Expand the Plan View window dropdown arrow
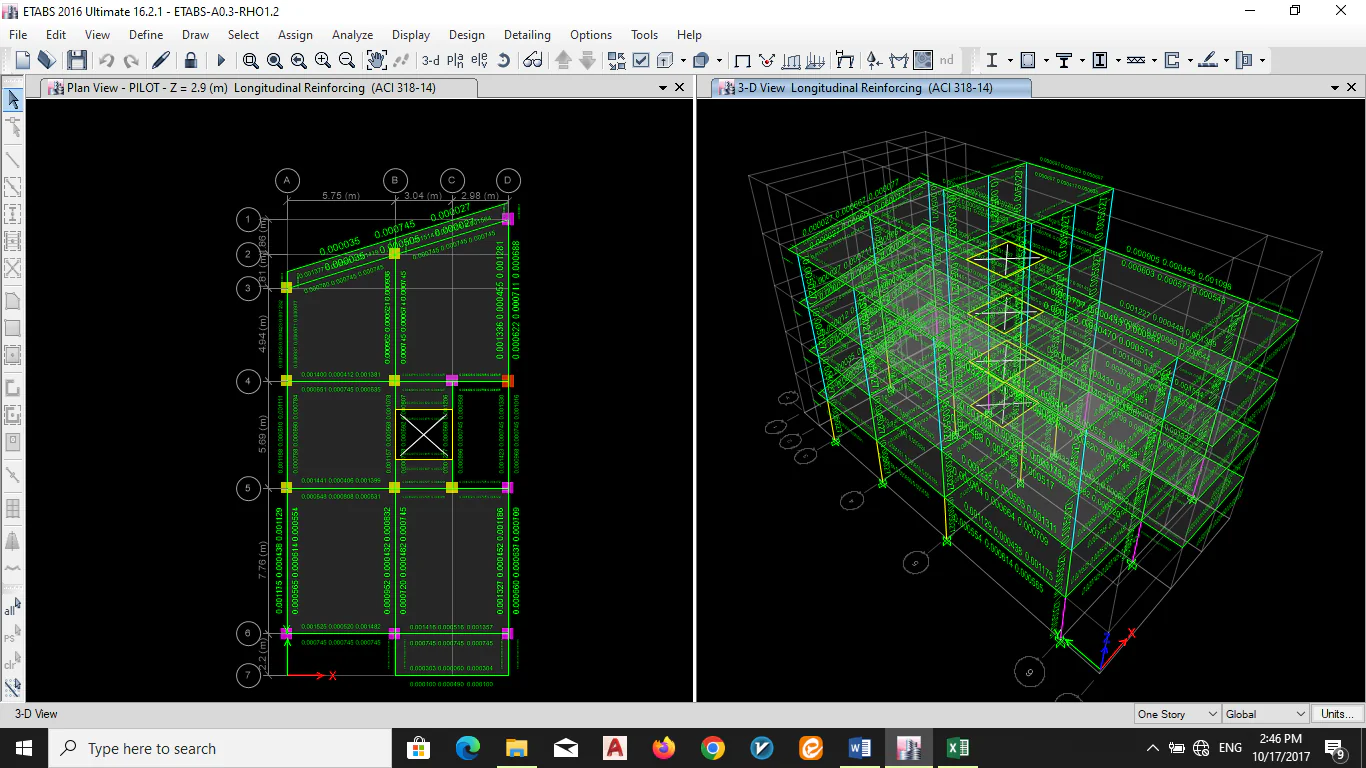Screen dimensions: 1366x768 [662, 88]
